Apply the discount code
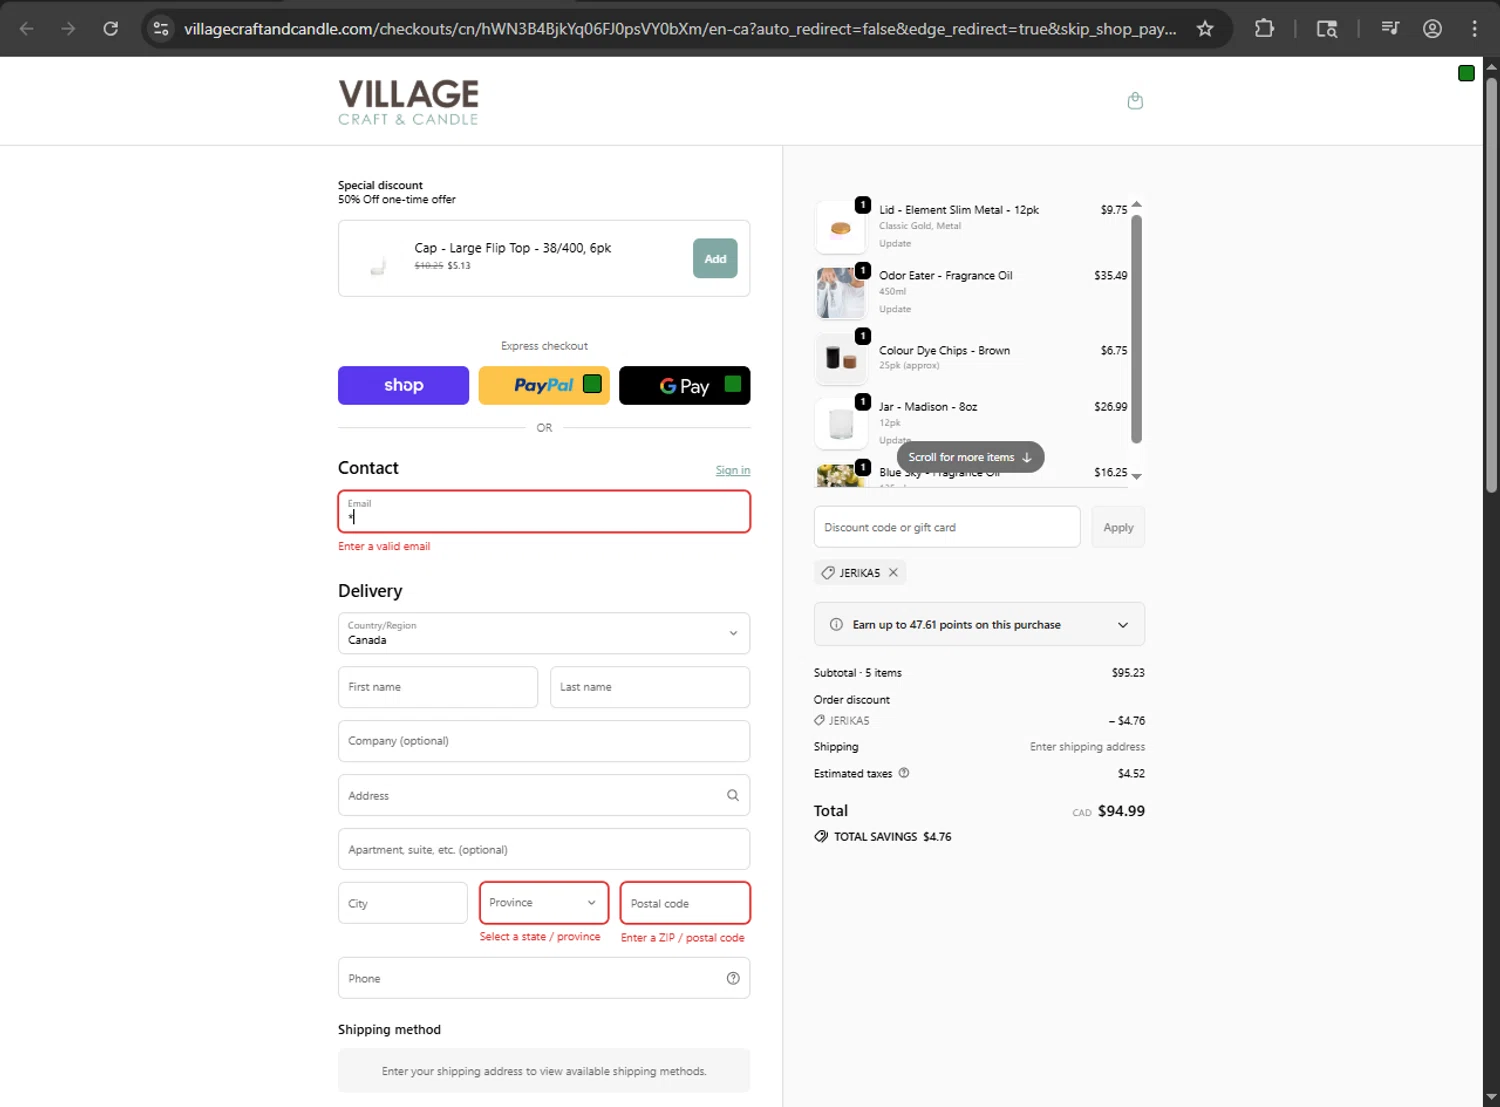The image size is (1500, 1107). tap(1118, 527)
